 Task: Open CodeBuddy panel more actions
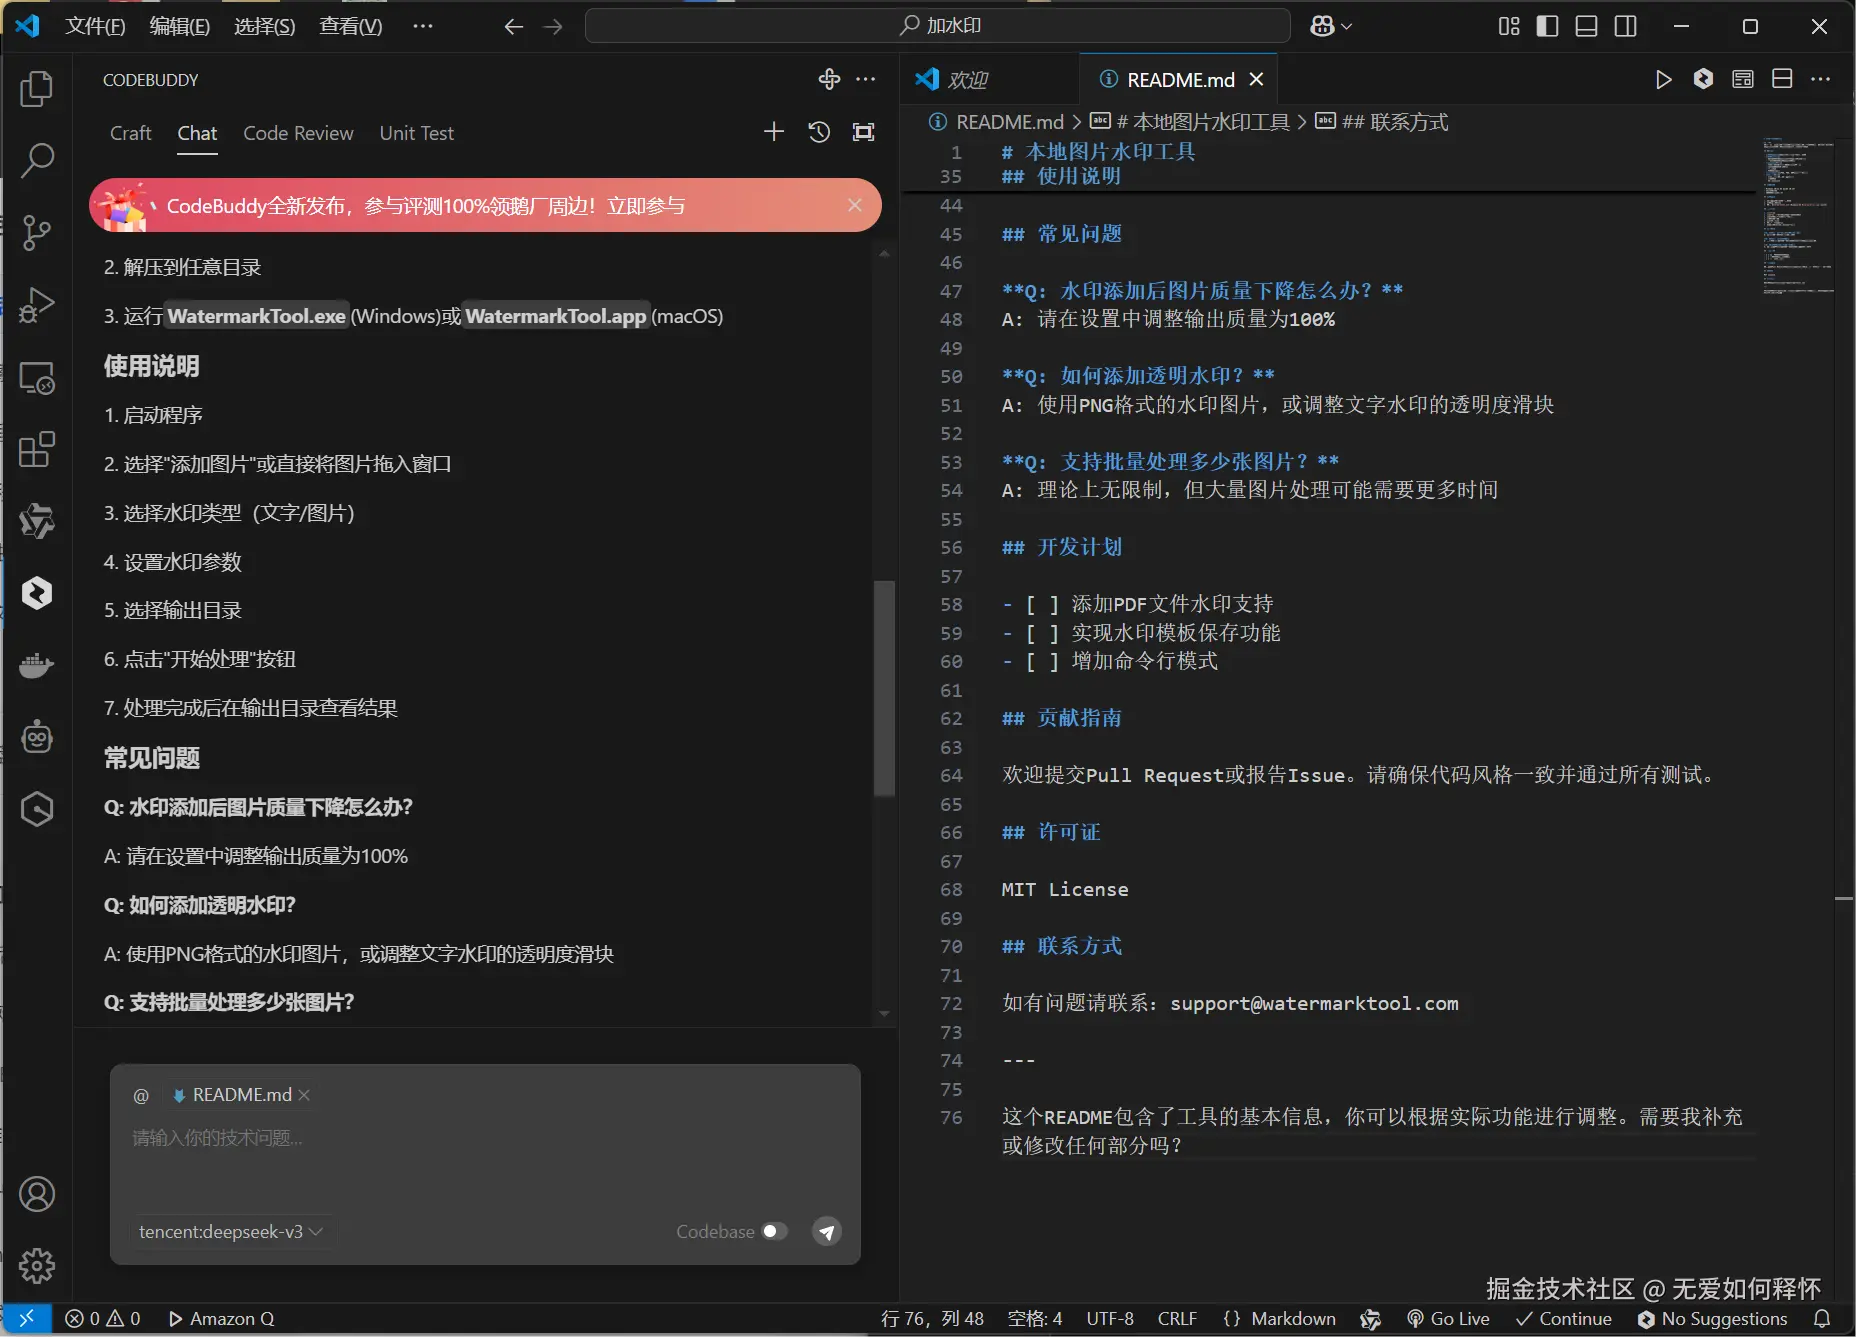pyautogui.click(x=866, y=79)
